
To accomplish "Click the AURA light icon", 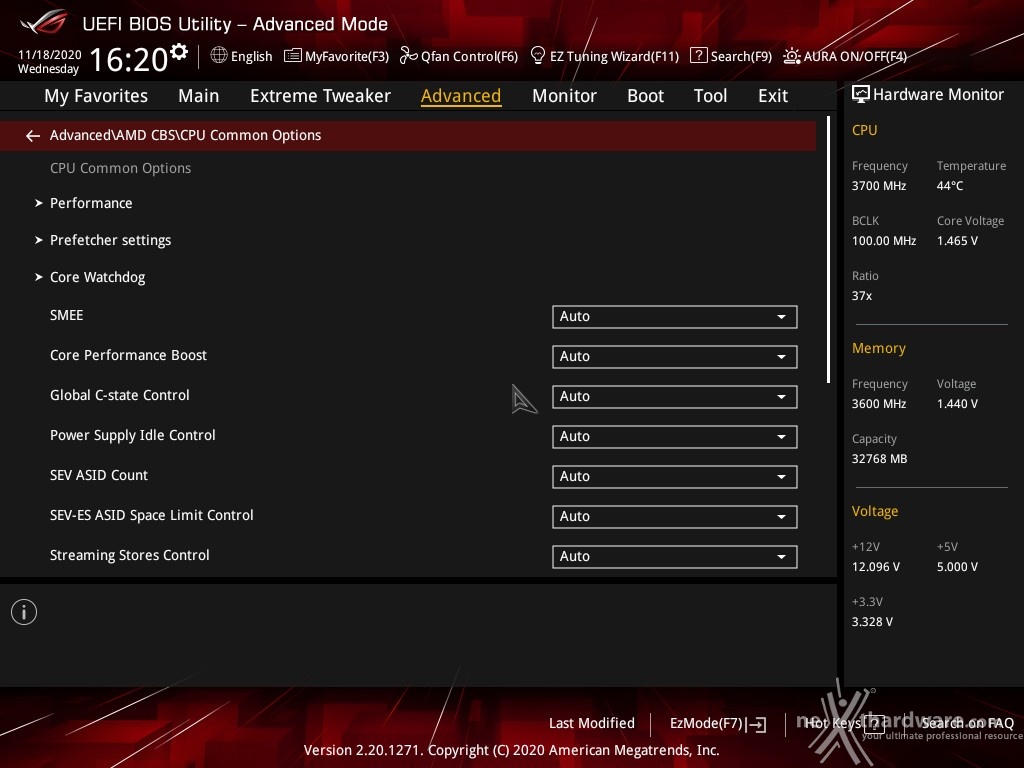I will [x=792, y=56].
